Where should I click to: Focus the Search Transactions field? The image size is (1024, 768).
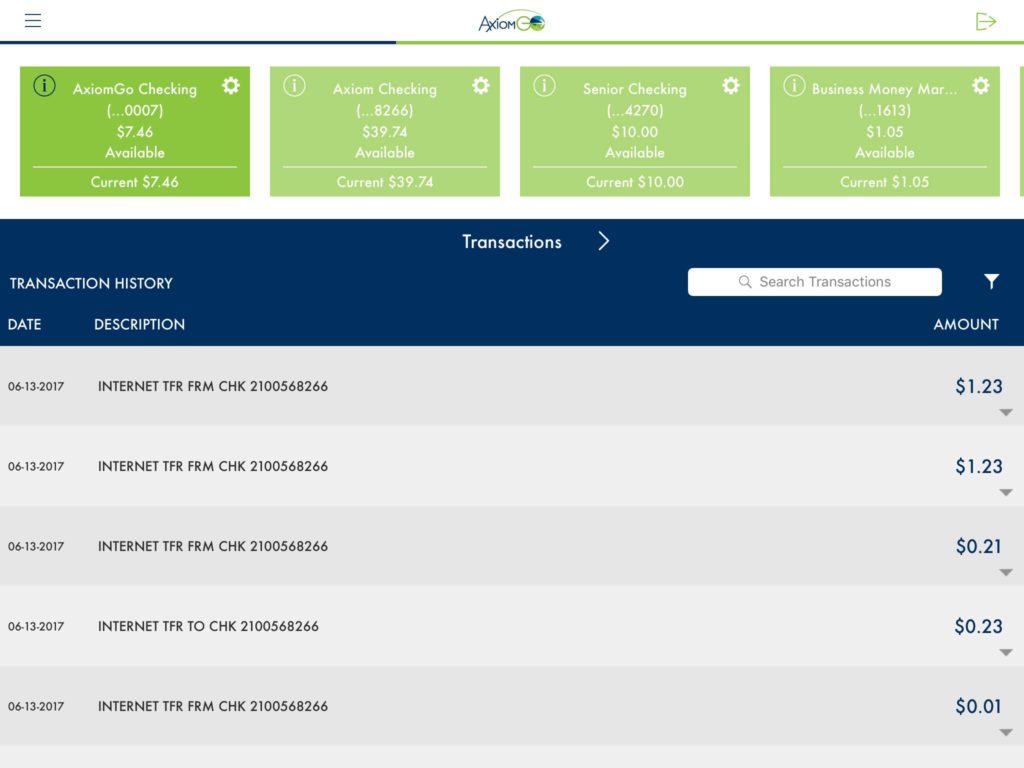point(814,281)
